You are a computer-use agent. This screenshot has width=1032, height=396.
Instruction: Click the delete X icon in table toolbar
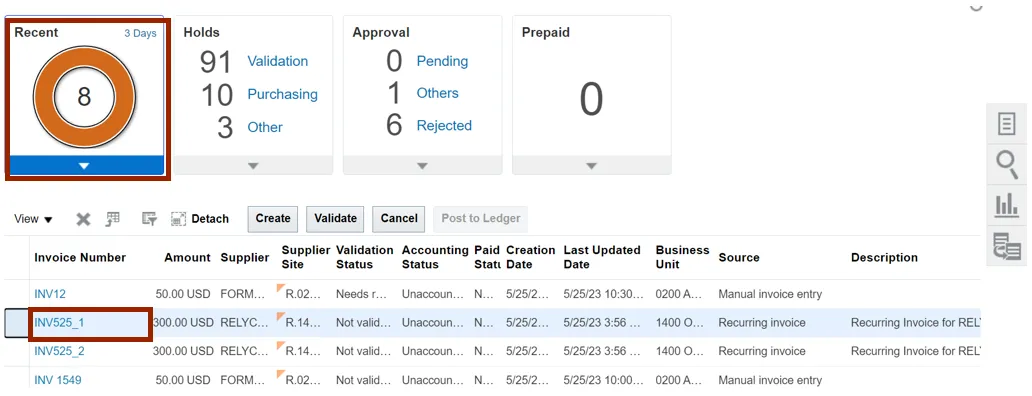[83, 219]
